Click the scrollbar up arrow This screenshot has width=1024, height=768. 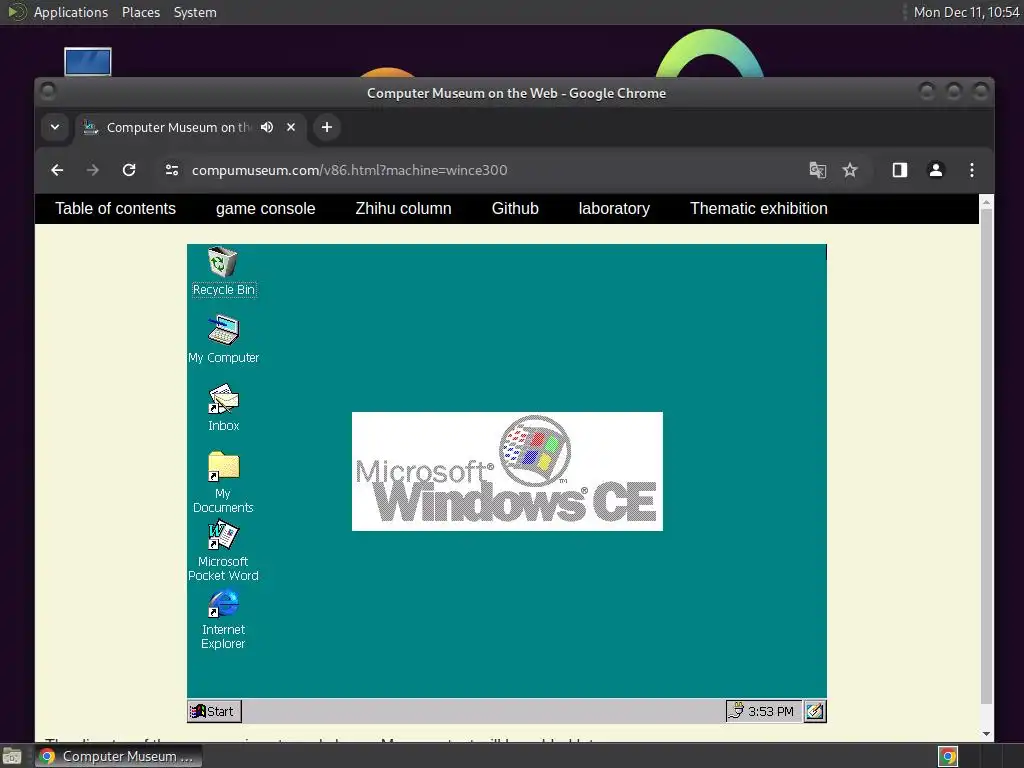tap(986, 202)
